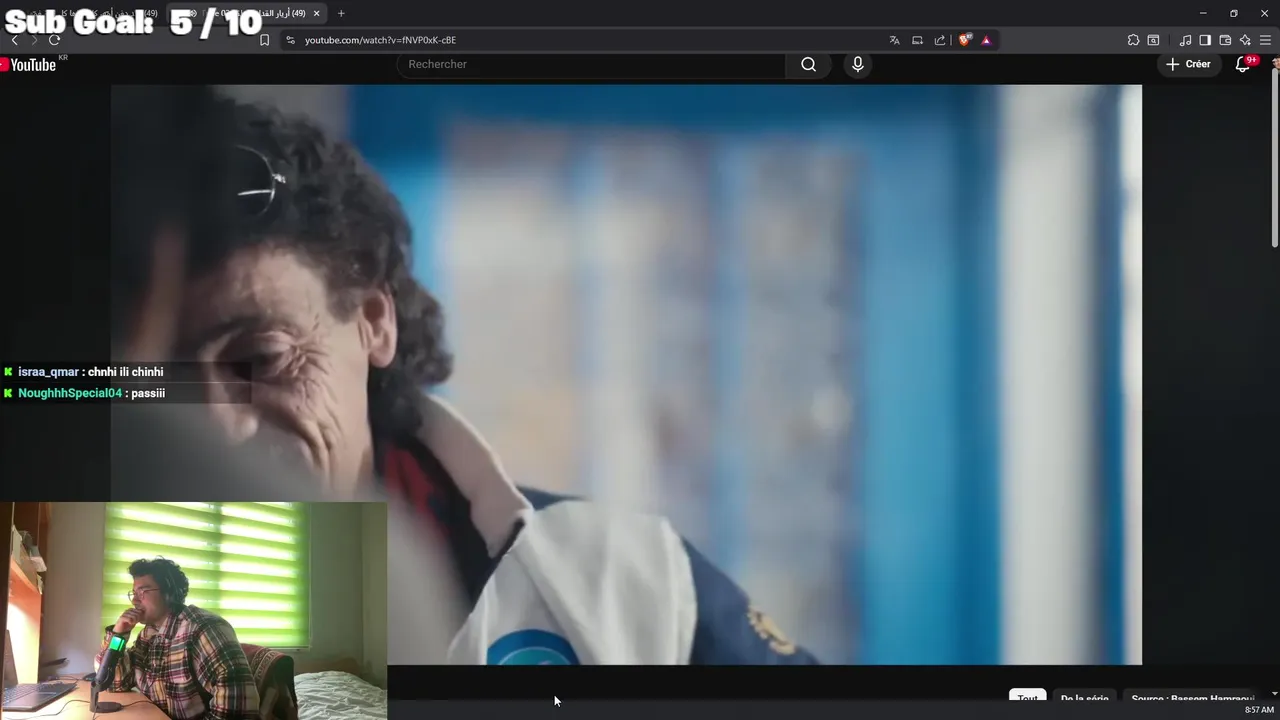Open the music note playlist icon
The image size is (1280, 720).
point(1185,40)
